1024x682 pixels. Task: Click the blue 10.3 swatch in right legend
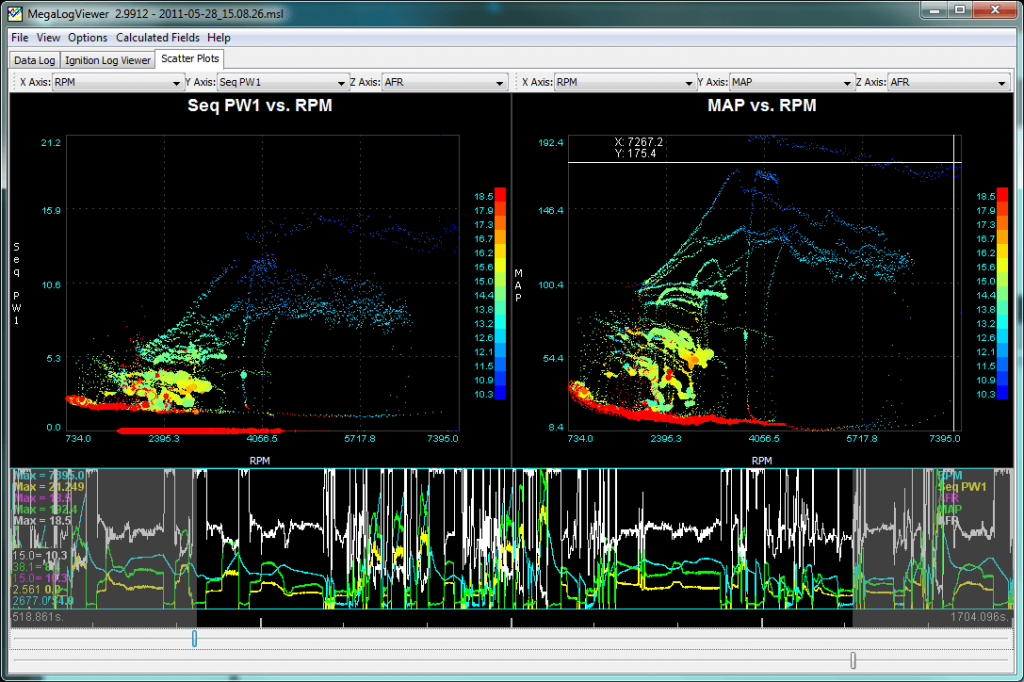[1004, 395]
